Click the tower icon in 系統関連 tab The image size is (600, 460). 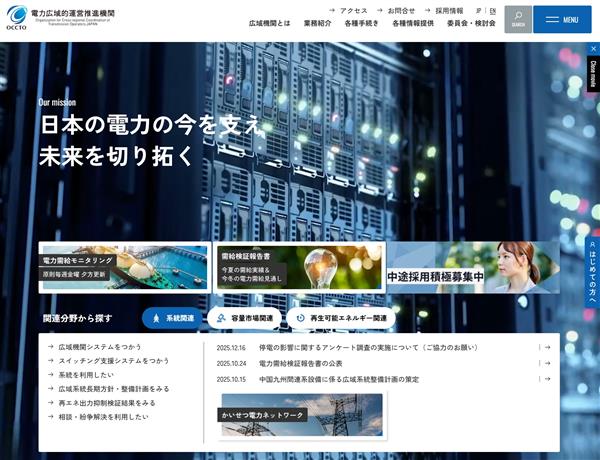coord(156,318)
